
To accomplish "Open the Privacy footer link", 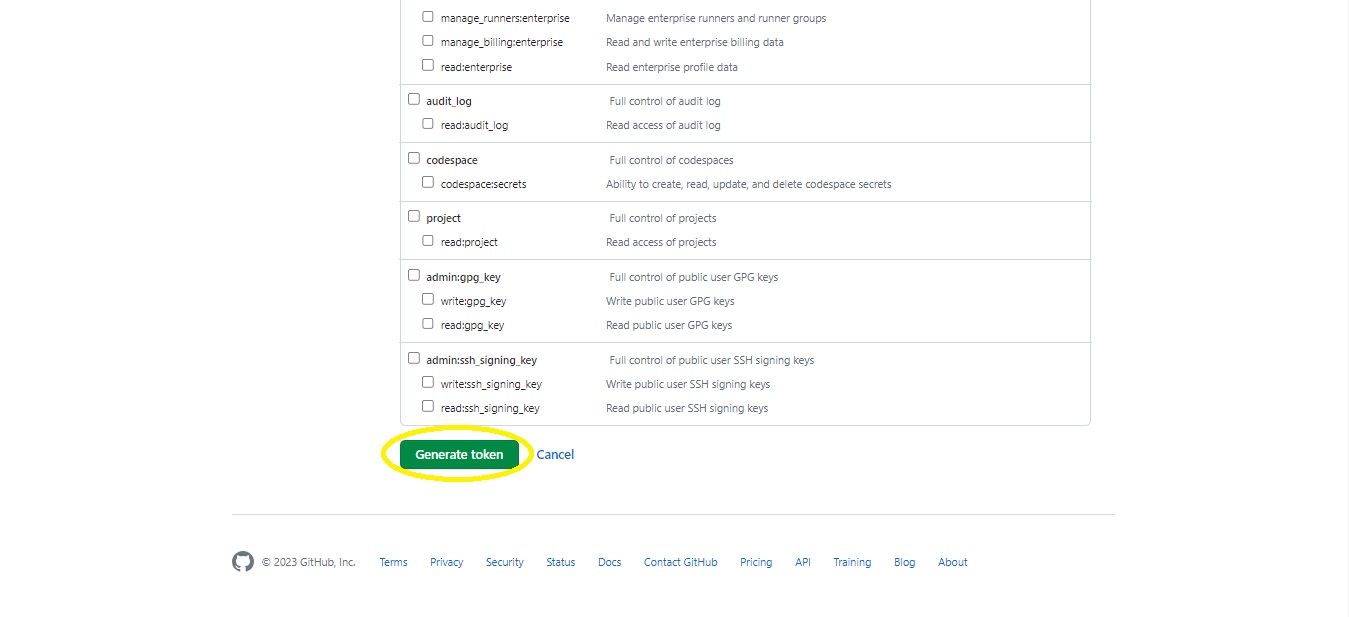I will (x=446, y=562).
